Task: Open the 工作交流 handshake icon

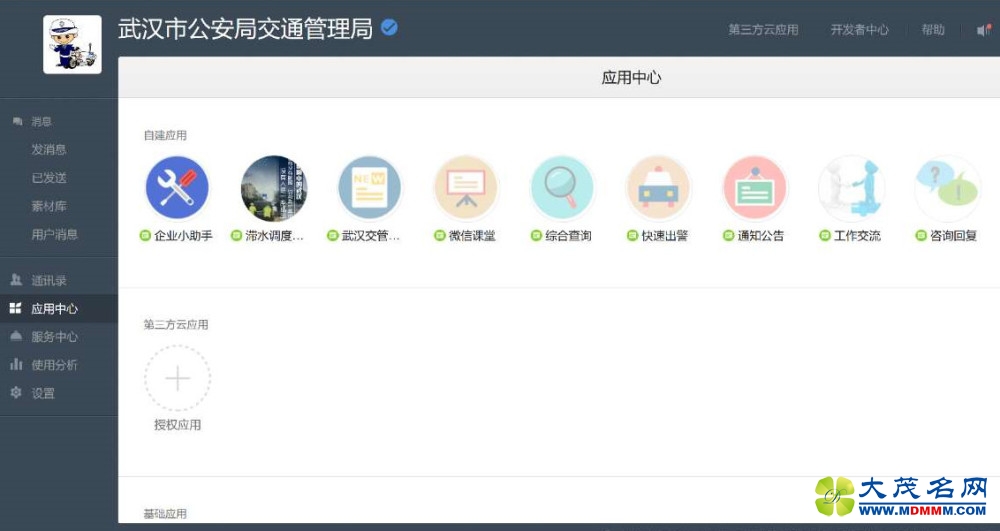Action: [x=851, y=188]
